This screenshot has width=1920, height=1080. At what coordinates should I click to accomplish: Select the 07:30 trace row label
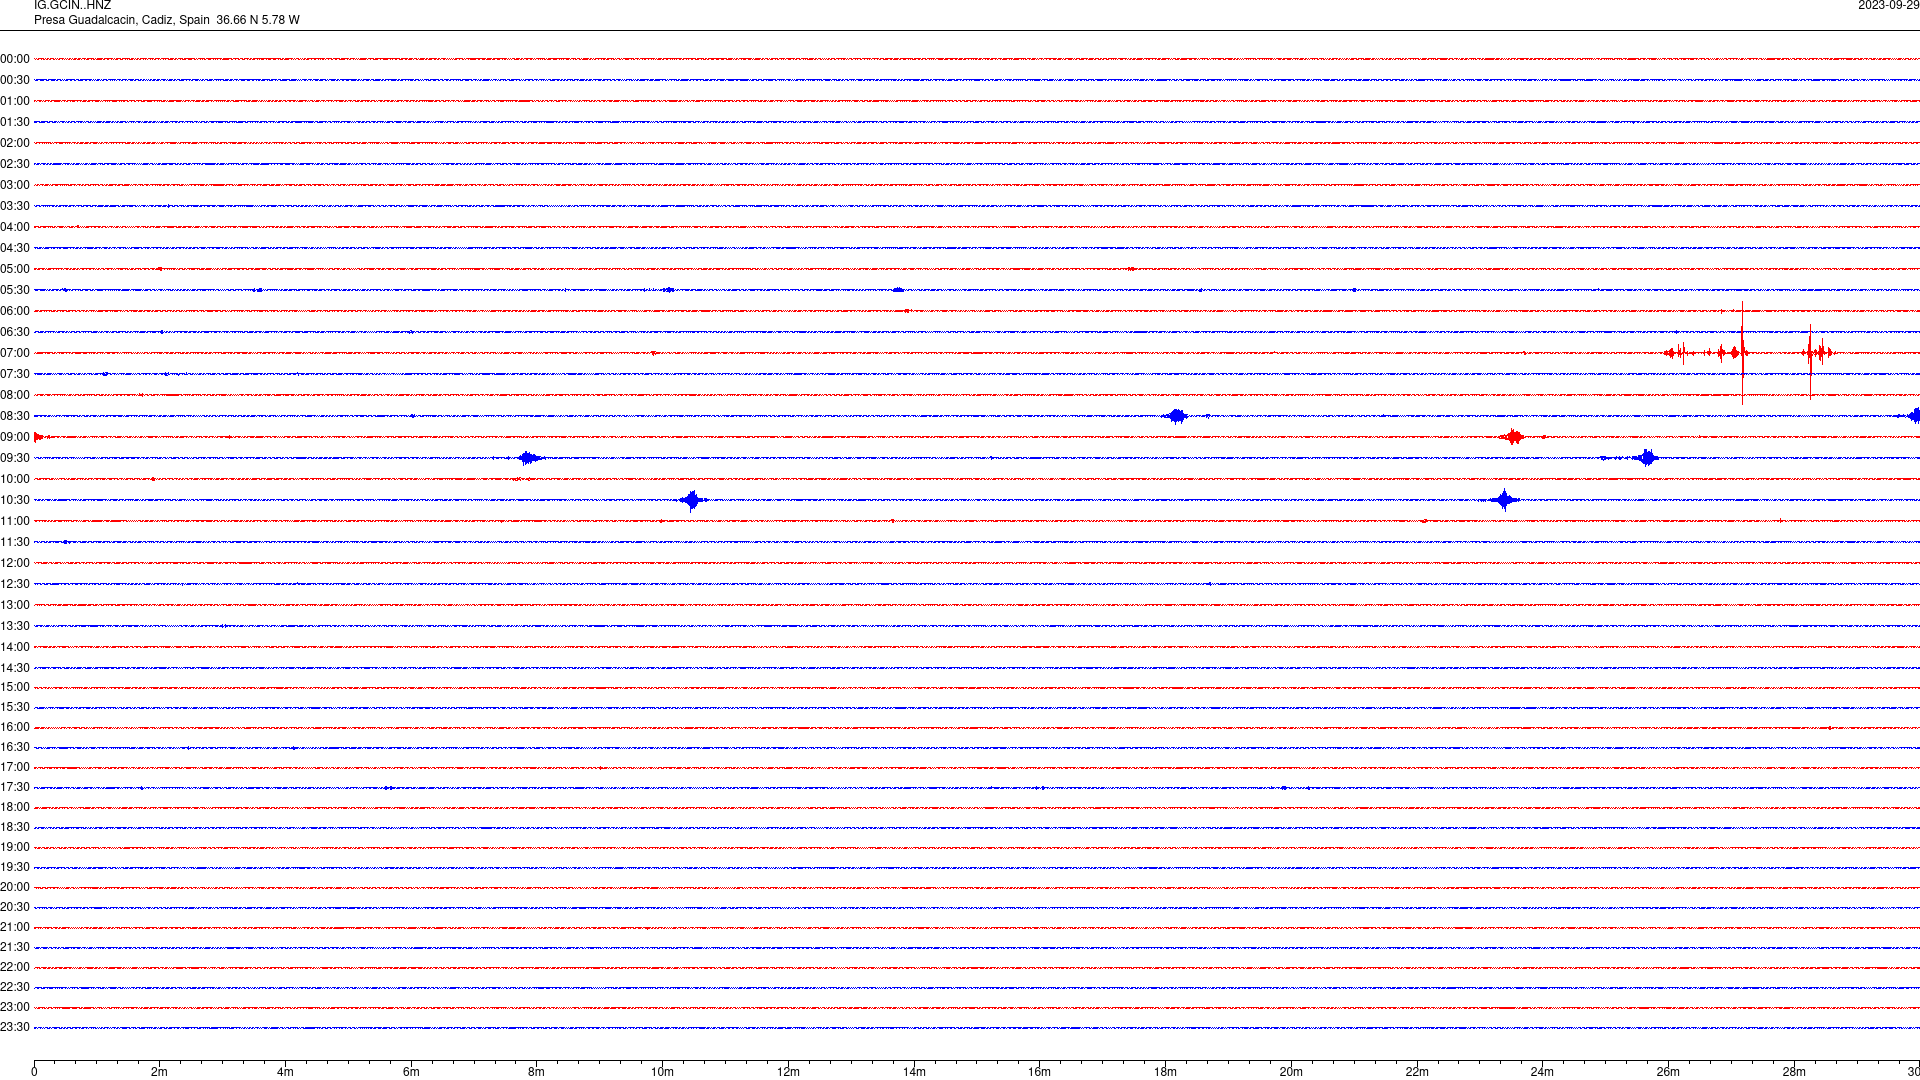[15, 374]
